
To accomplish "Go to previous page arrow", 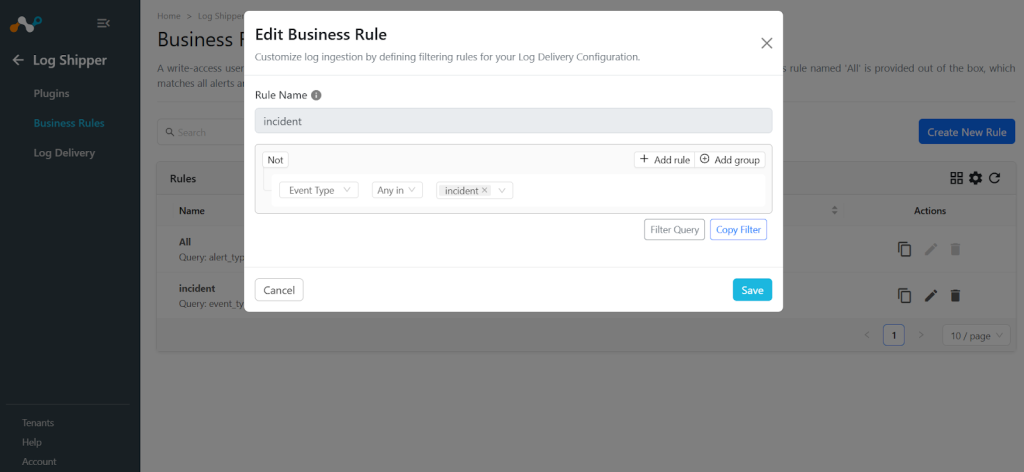I will 867,336.
